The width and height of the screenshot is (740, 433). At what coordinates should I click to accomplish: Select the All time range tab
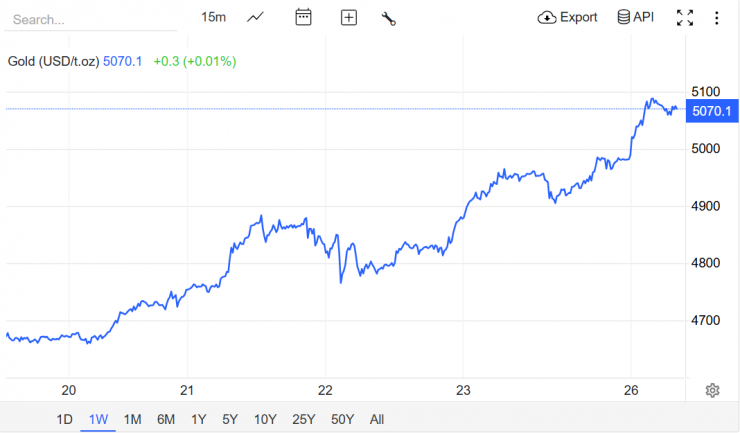tap(377, 419)
